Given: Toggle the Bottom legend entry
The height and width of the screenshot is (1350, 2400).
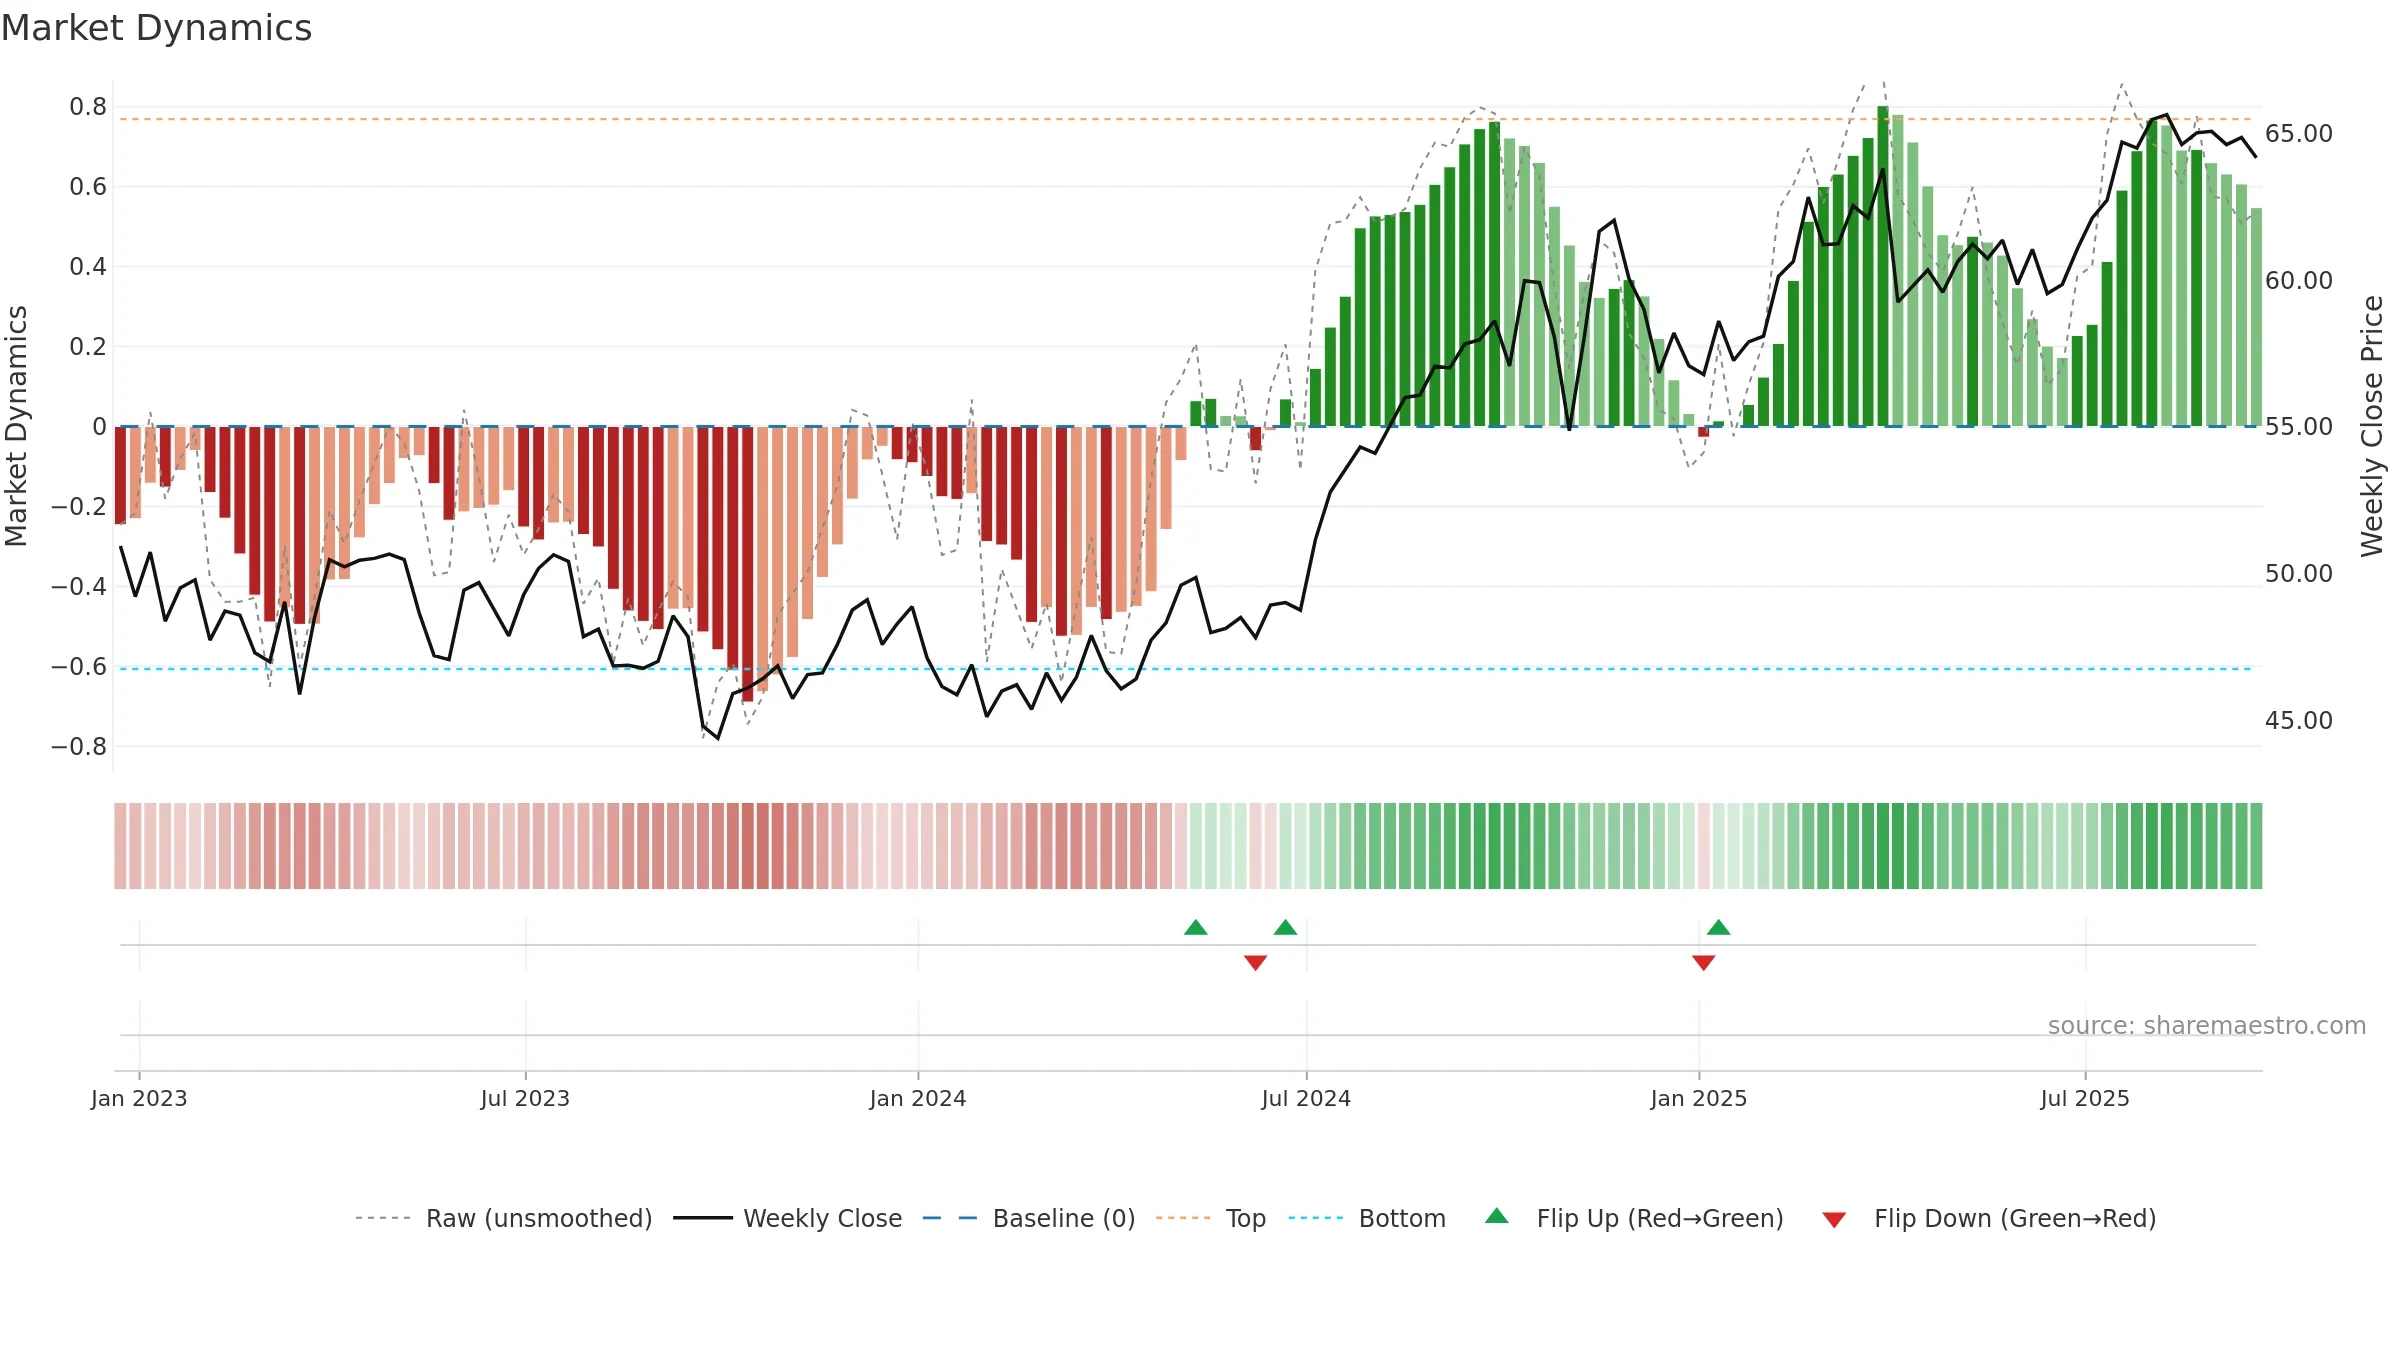Looking at the screenshot, I should tap(1367, 1218).
